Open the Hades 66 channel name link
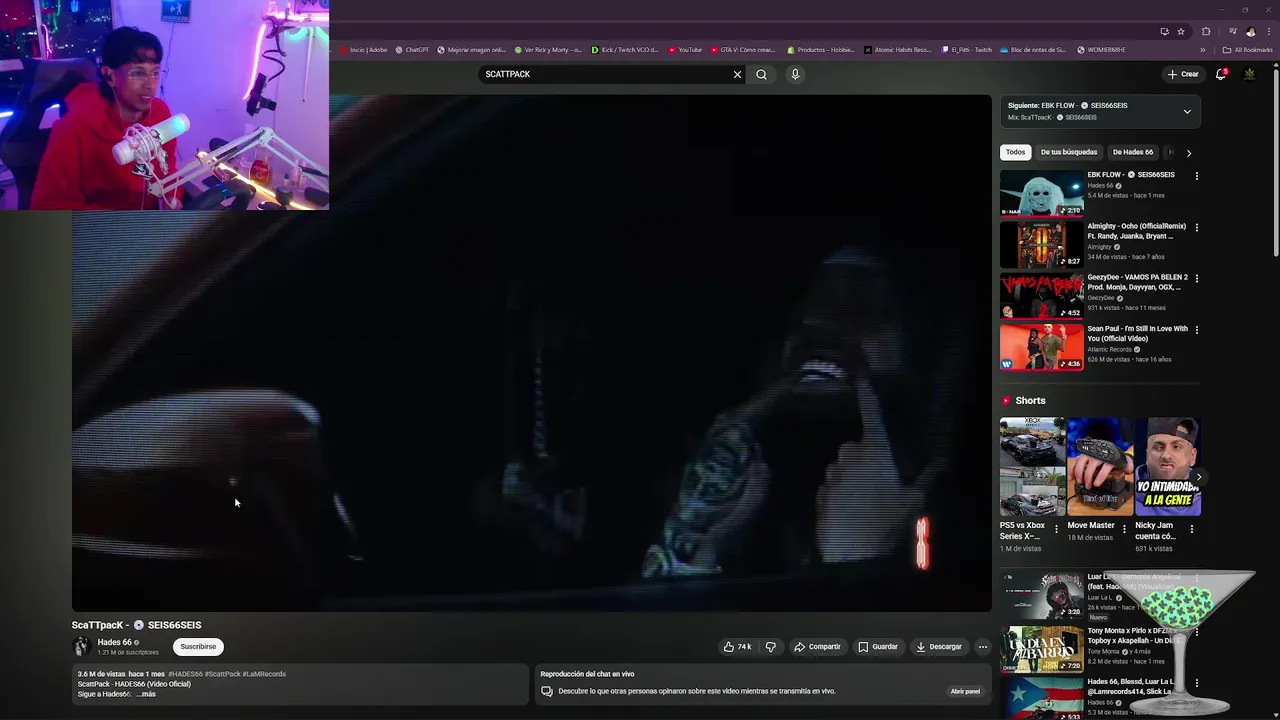 click(x=114, y=642)
